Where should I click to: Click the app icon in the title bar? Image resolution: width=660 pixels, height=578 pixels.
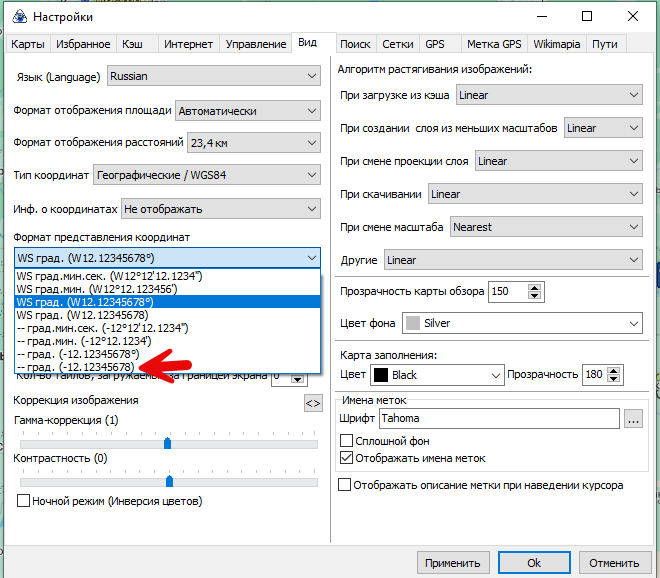click(17, 17)
